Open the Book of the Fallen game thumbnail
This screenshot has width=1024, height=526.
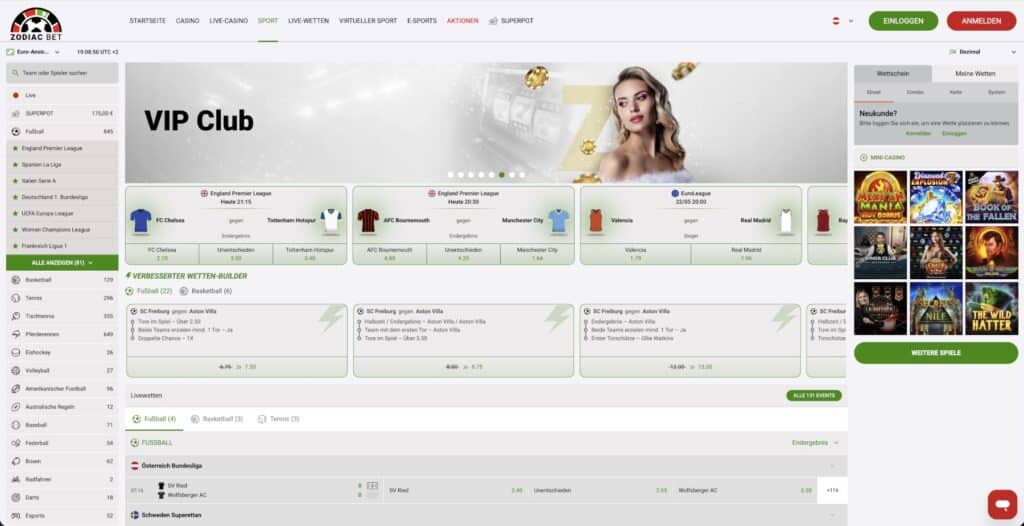991,197
